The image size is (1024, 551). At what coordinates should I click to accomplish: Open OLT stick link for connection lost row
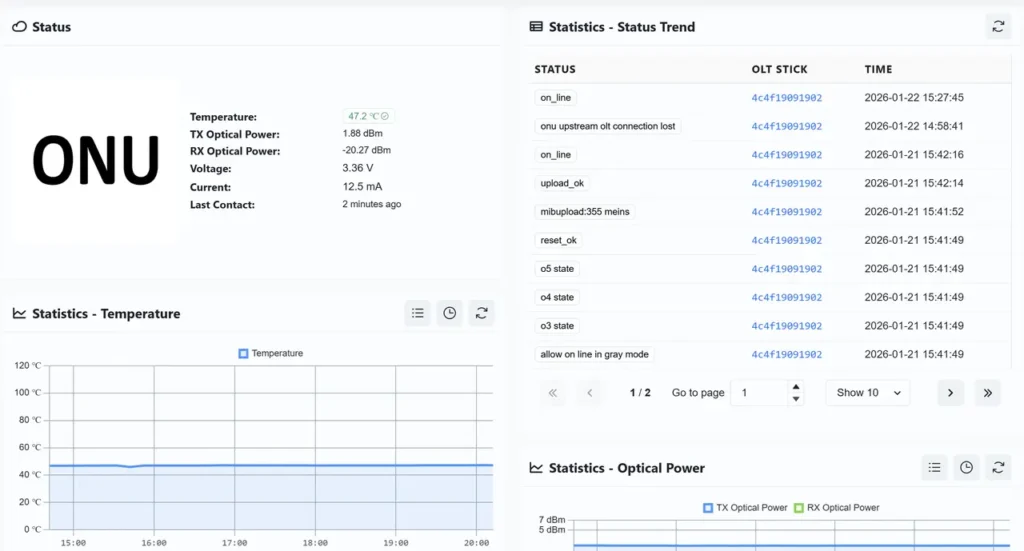pyautogui.click(x=786, y=126)
